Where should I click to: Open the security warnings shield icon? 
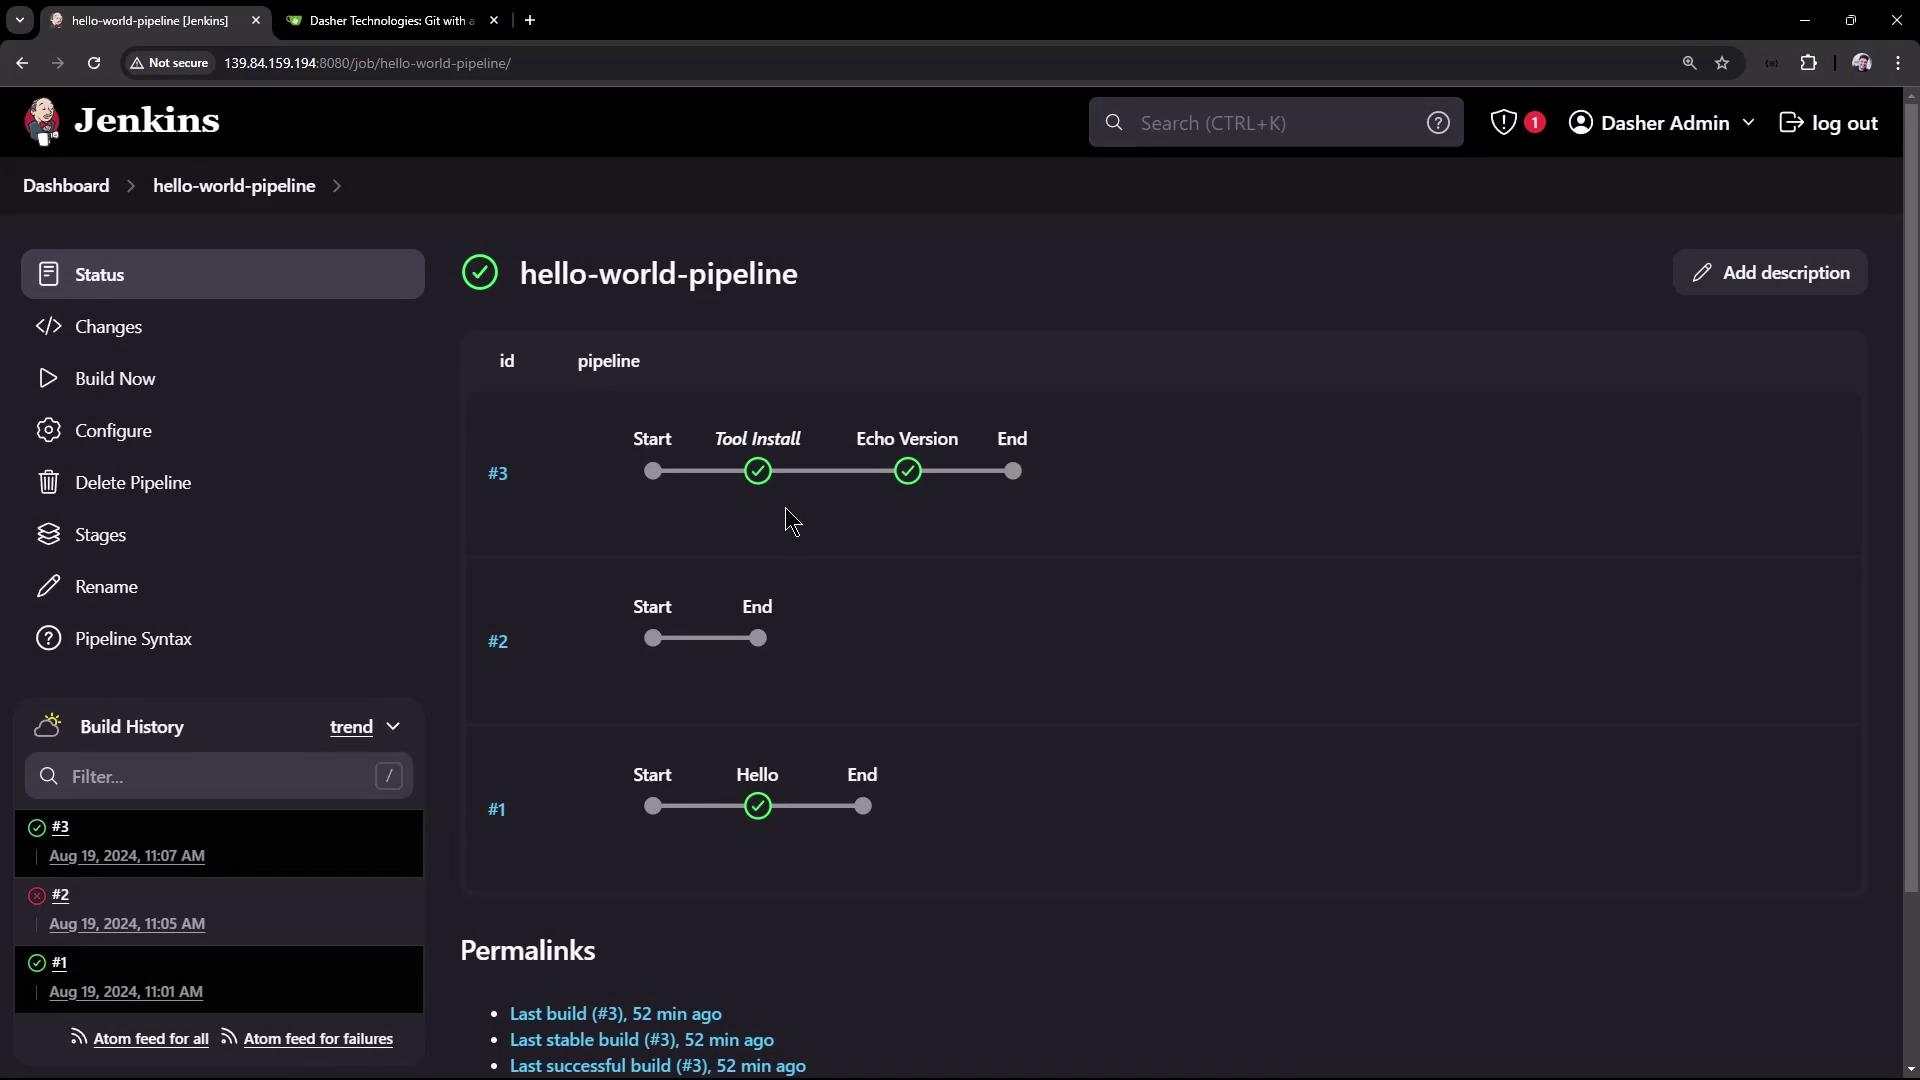(x=1503, y=123)
